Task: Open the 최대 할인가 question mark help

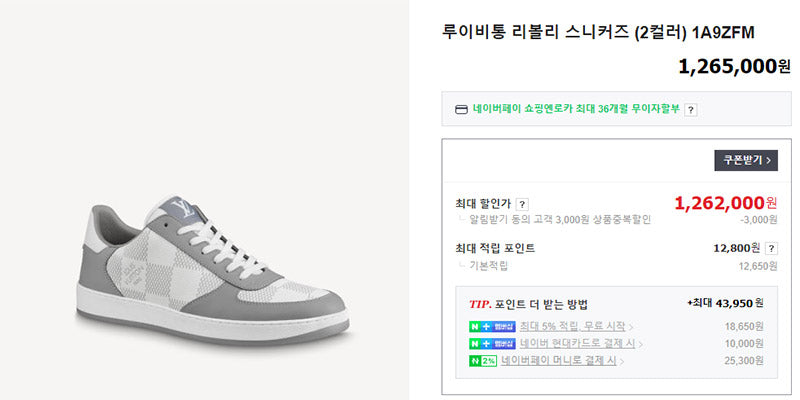Action: coord(521,205)
